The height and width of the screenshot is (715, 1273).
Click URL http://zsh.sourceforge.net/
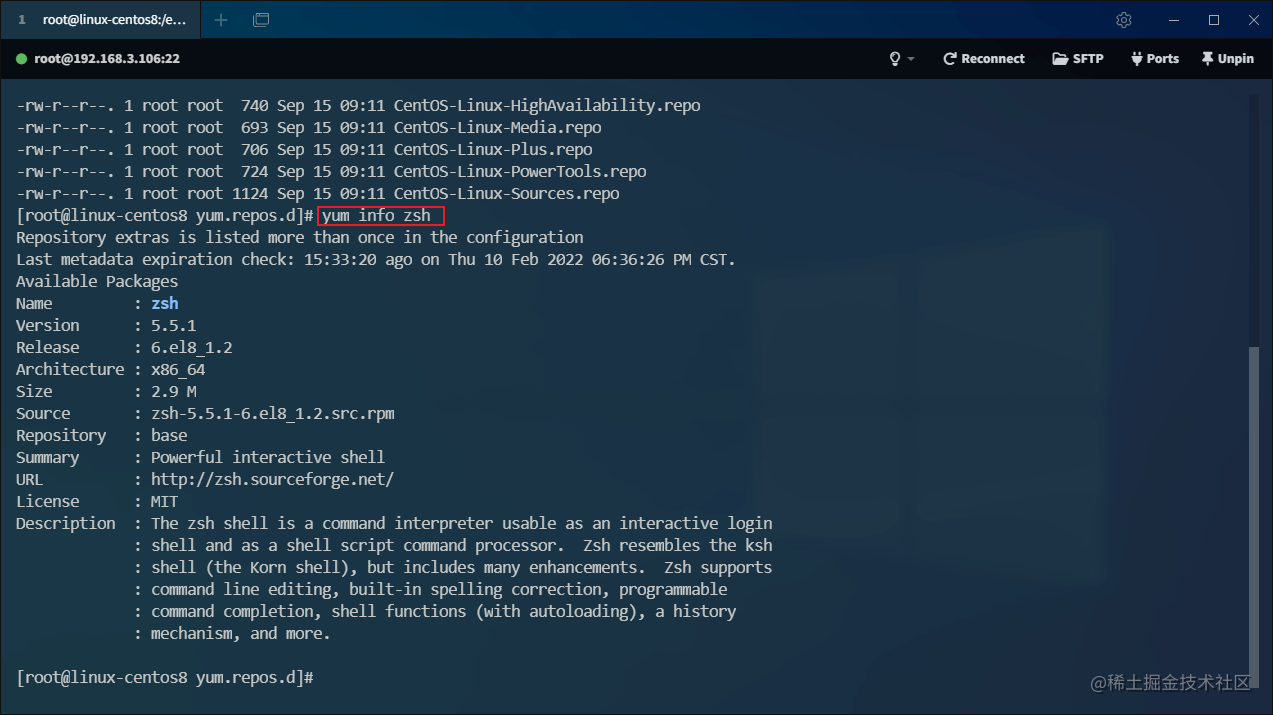[x=272, y=480]
